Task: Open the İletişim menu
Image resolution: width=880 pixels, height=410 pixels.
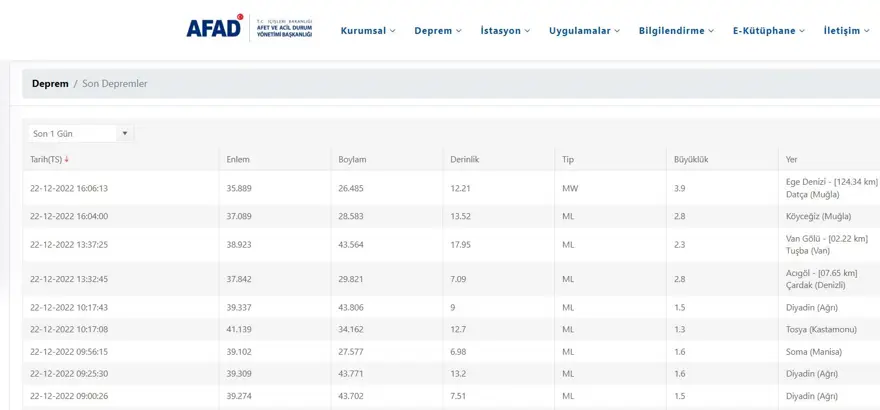Action: [846, 31]
